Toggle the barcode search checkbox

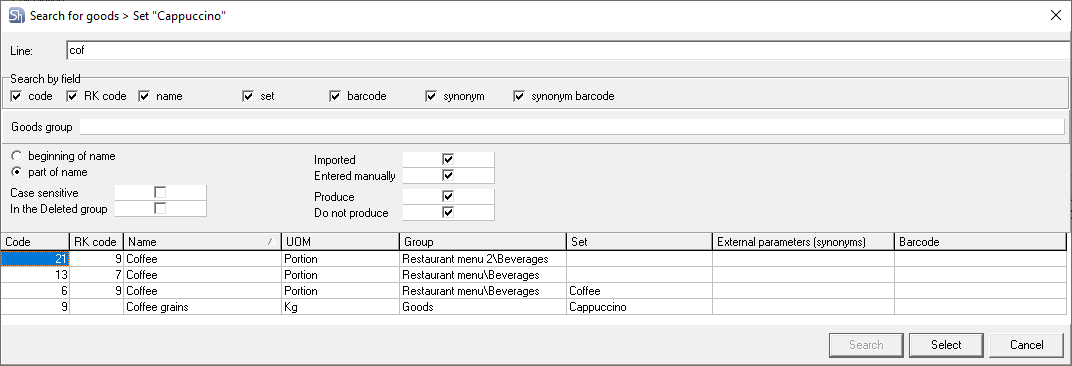coord(335,96)
